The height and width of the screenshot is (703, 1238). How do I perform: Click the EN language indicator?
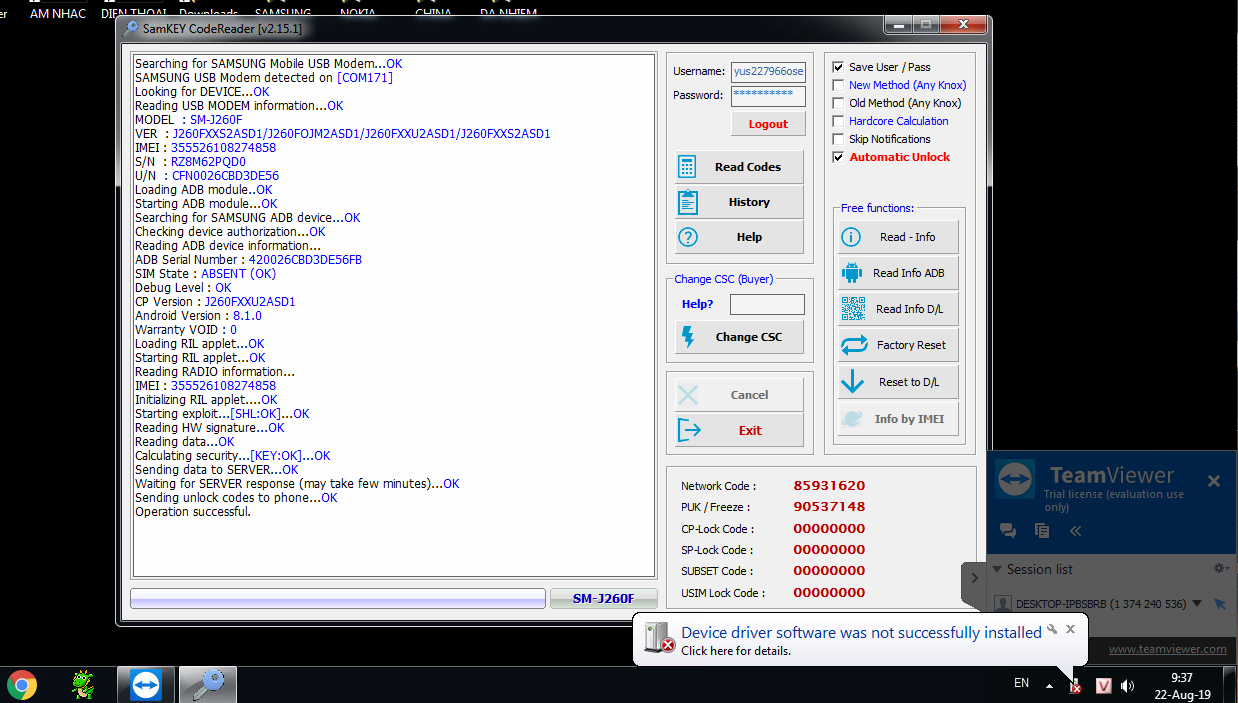coord(1021,683)
